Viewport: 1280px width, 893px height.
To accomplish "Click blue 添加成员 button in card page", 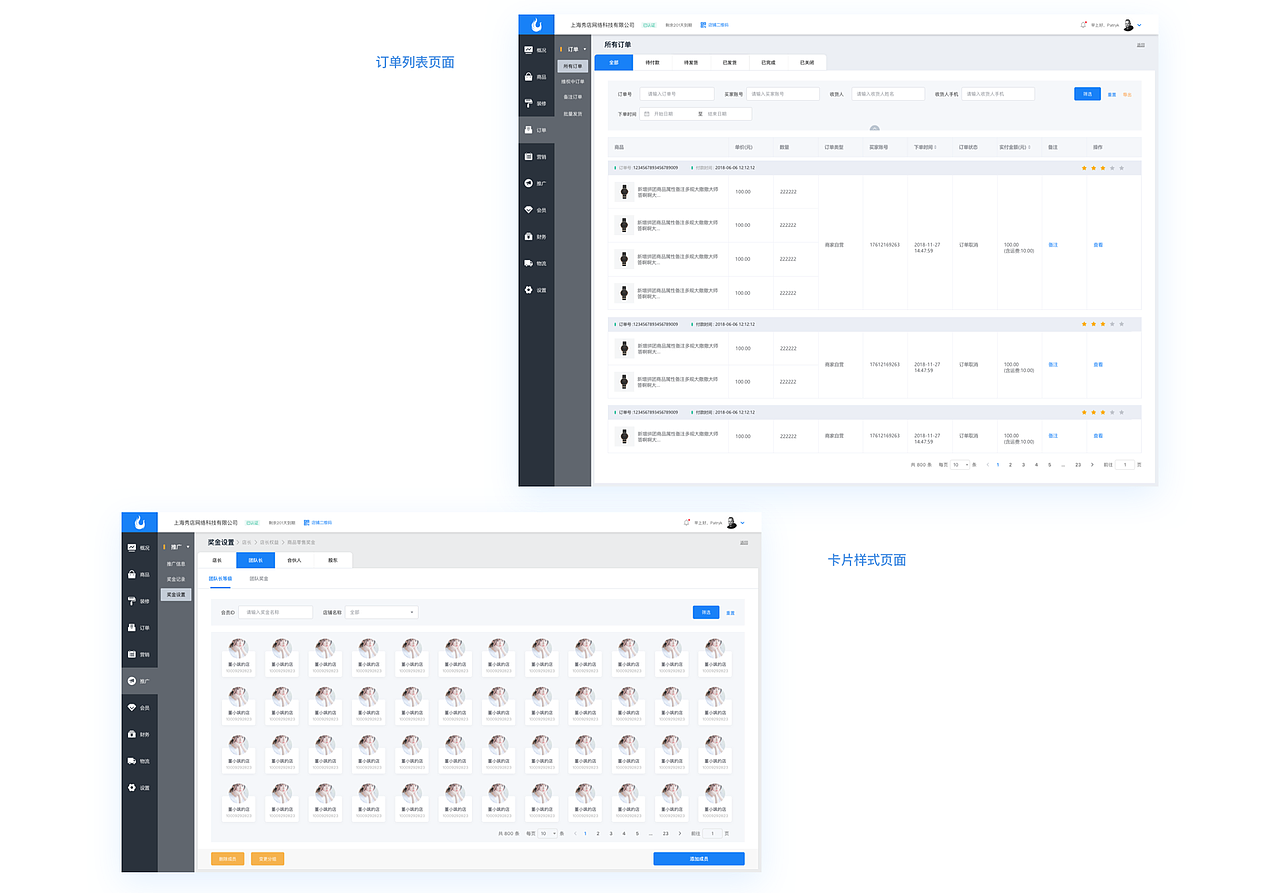I will 699,858.
